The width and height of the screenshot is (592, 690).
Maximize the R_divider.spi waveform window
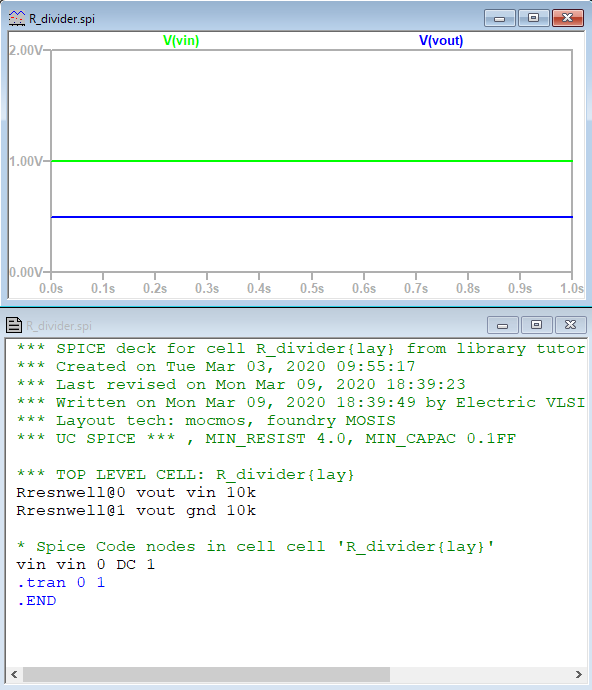coord(533,18)
